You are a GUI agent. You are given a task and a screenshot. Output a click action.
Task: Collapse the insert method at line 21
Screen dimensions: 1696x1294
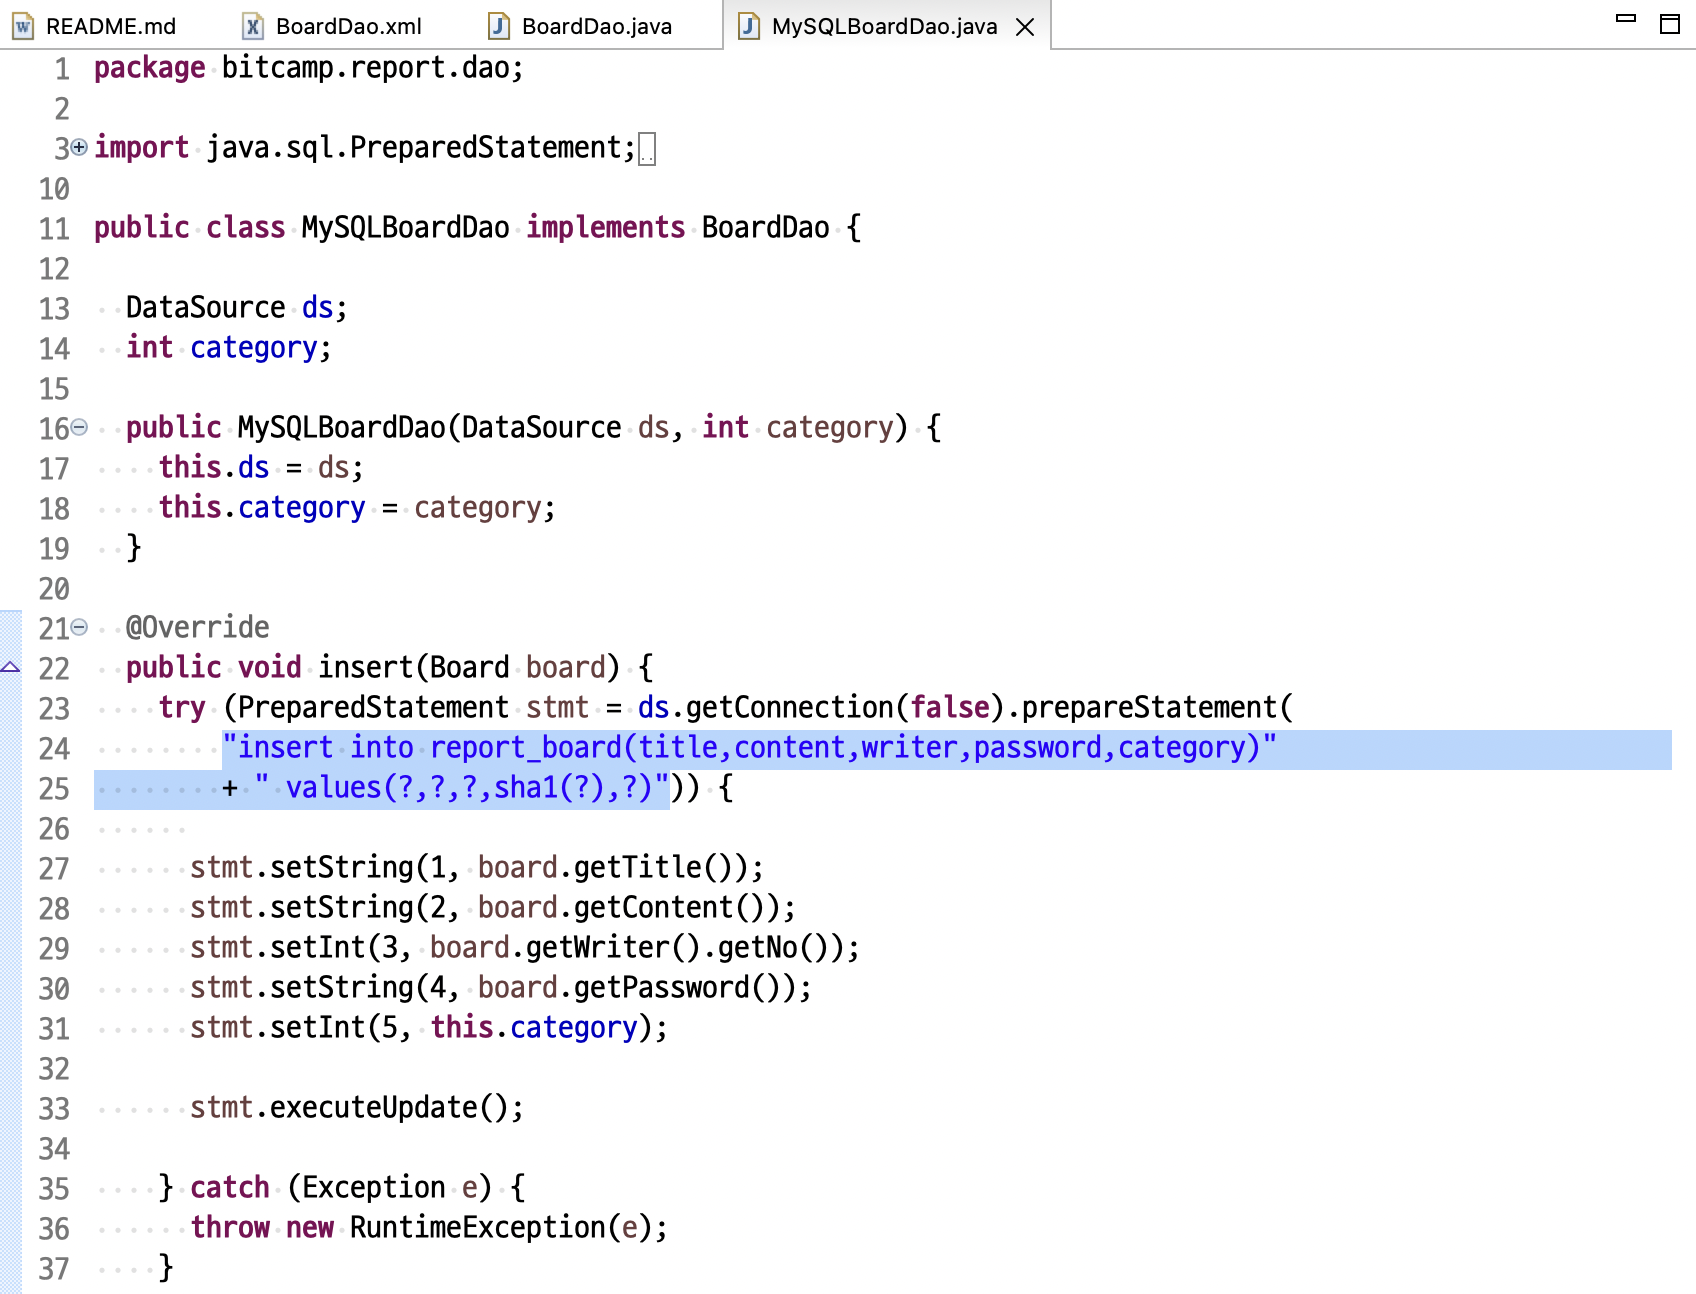click(x=79, y=627)
